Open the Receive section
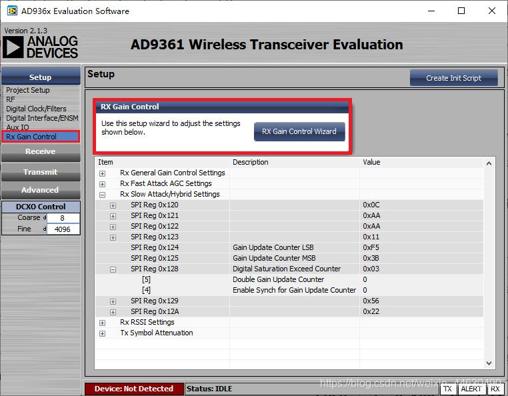 tap(41, 152)
